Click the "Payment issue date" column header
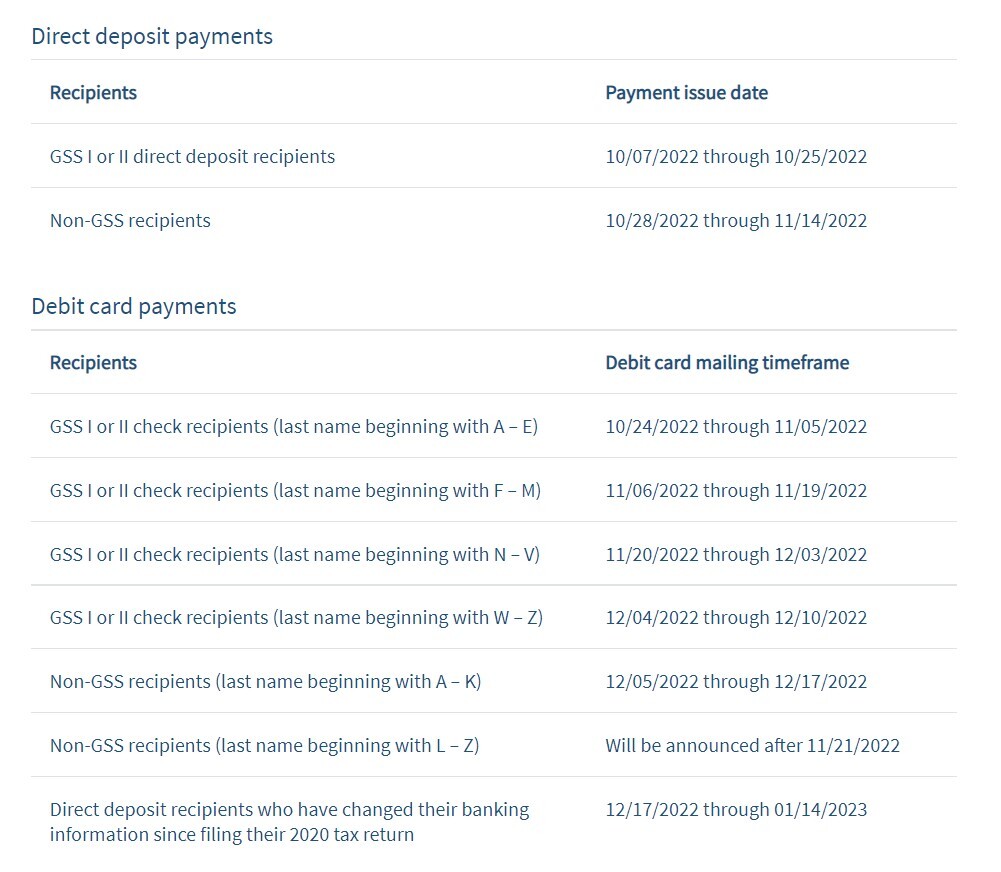 (686, 93)
